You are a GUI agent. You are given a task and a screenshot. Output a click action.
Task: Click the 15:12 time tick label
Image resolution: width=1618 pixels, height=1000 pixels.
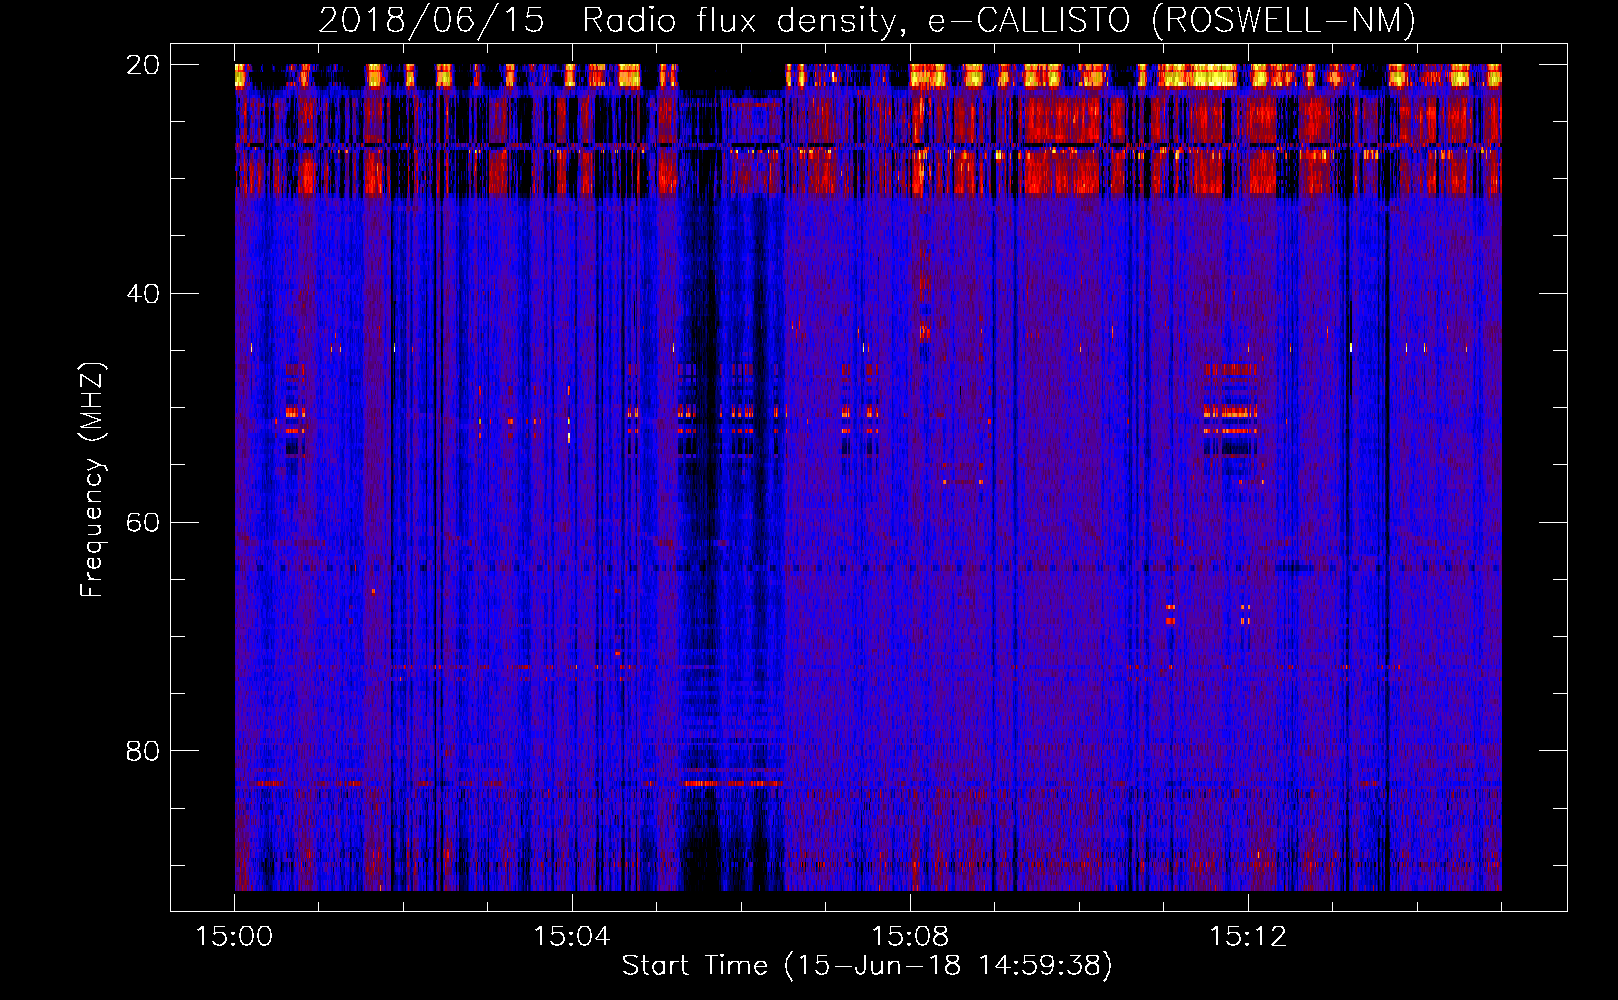pos(1247,937)
